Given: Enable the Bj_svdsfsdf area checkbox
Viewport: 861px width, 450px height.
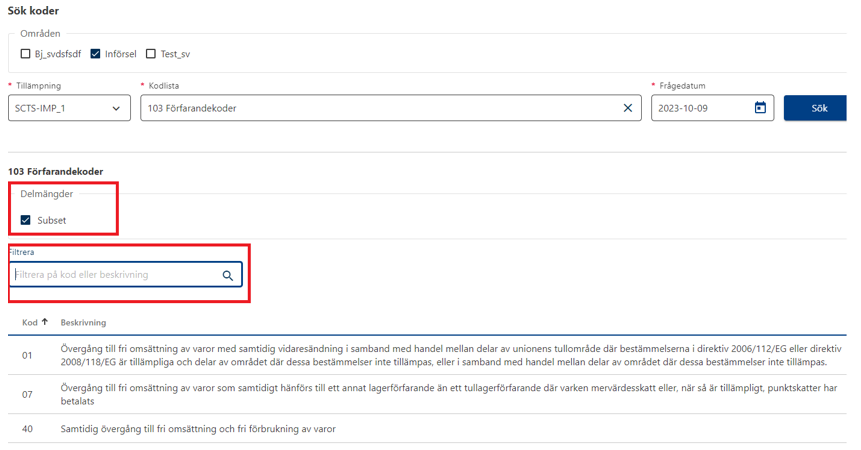Looking at the screenshot, I should pyautogui.click(x=27, y=54).
